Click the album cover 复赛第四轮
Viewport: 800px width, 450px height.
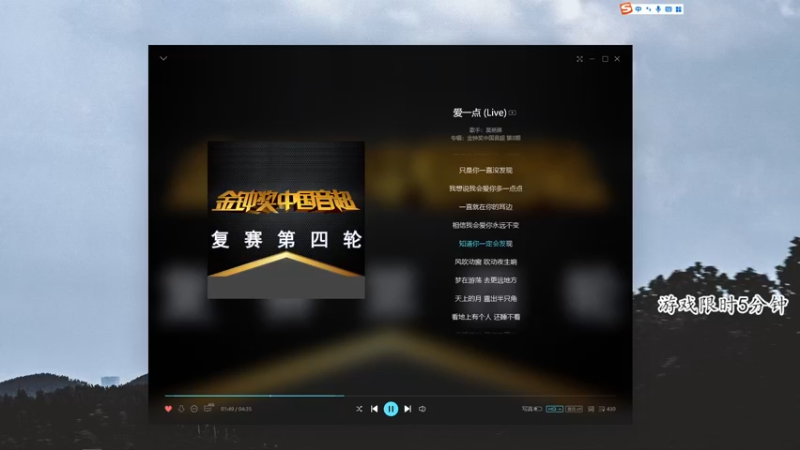(x=286, y=220)
